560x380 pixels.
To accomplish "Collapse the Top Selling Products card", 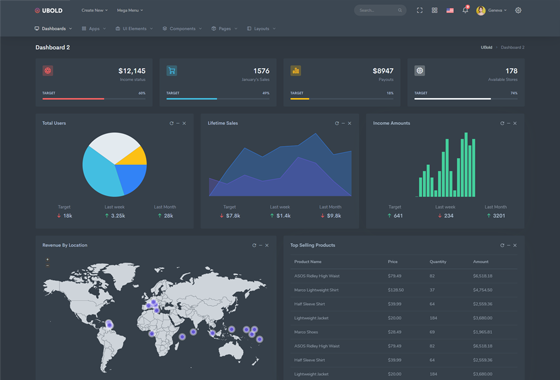I will tap(509, 245).
